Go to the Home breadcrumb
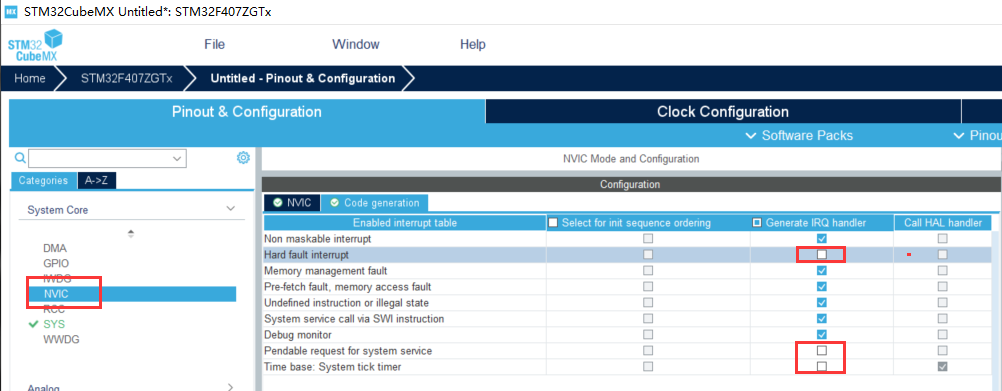Image resolution: width=1002 pixels, height=391 pixels. point(30,79)
